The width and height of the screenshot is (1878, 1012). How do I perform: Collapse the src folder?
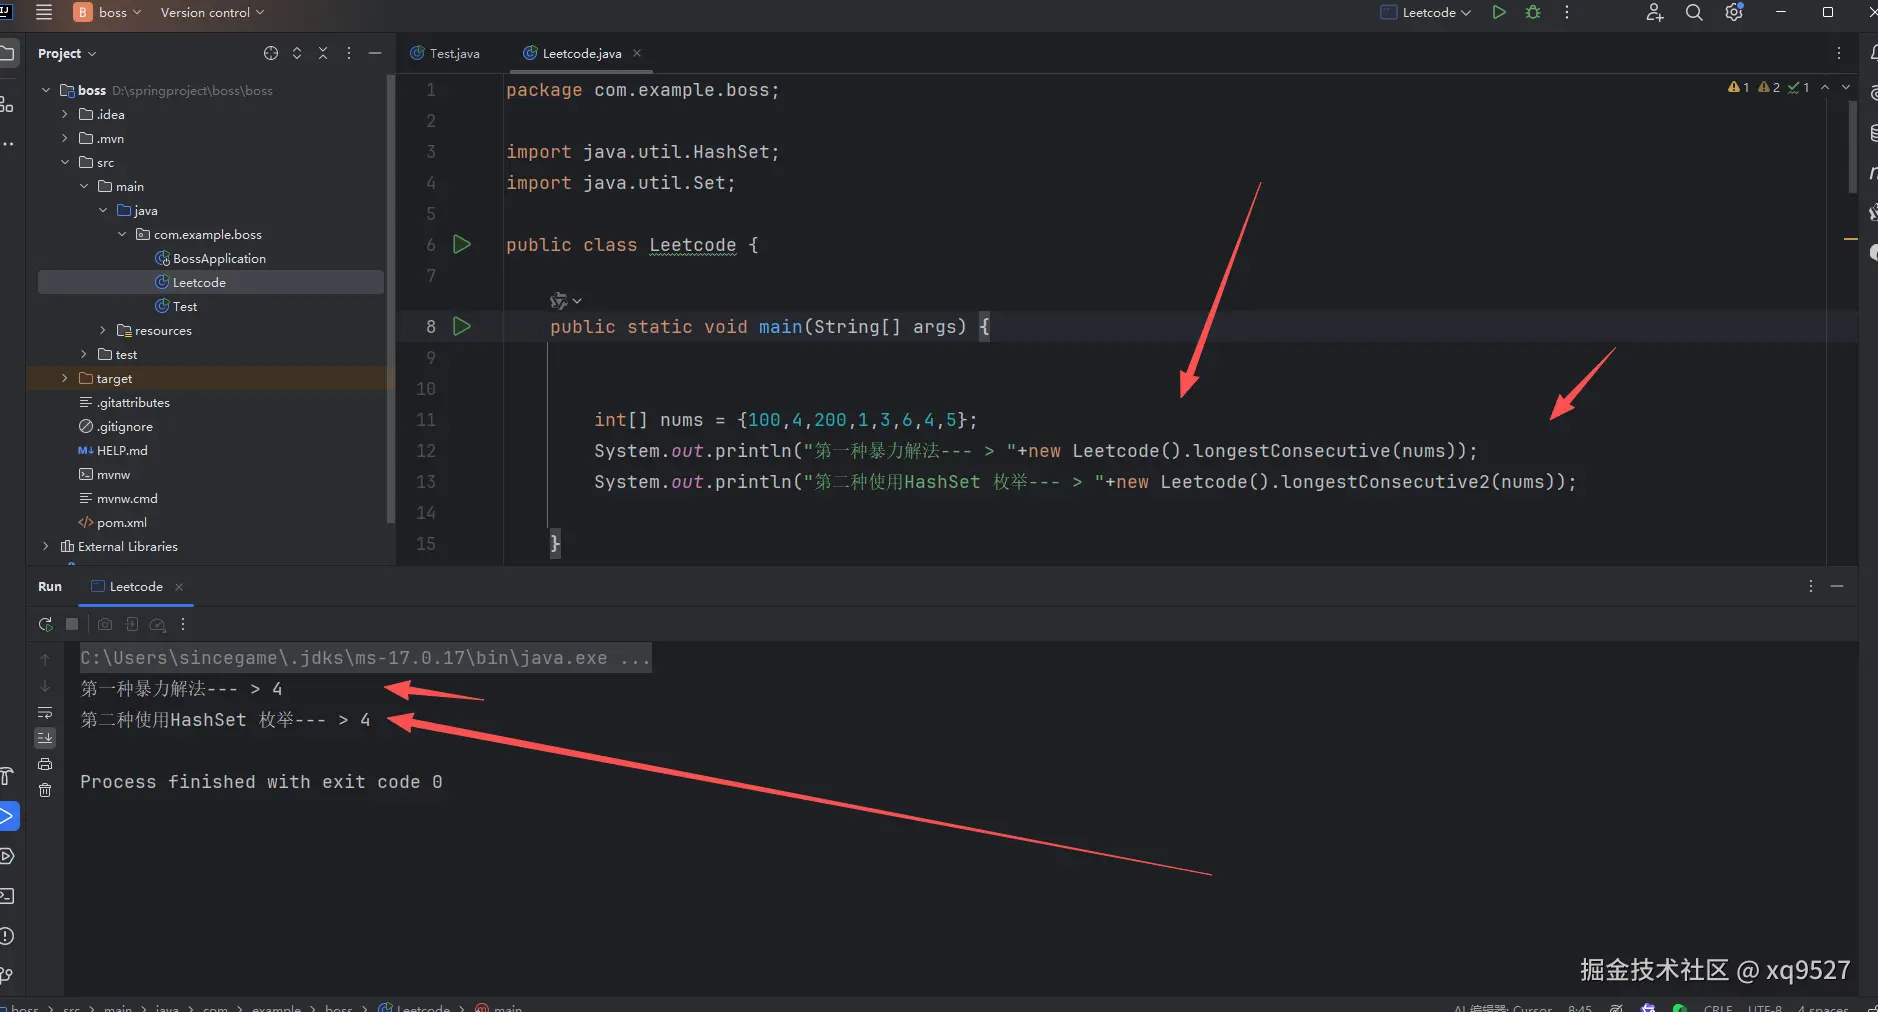pyautogui.click(x=65, y=162)
